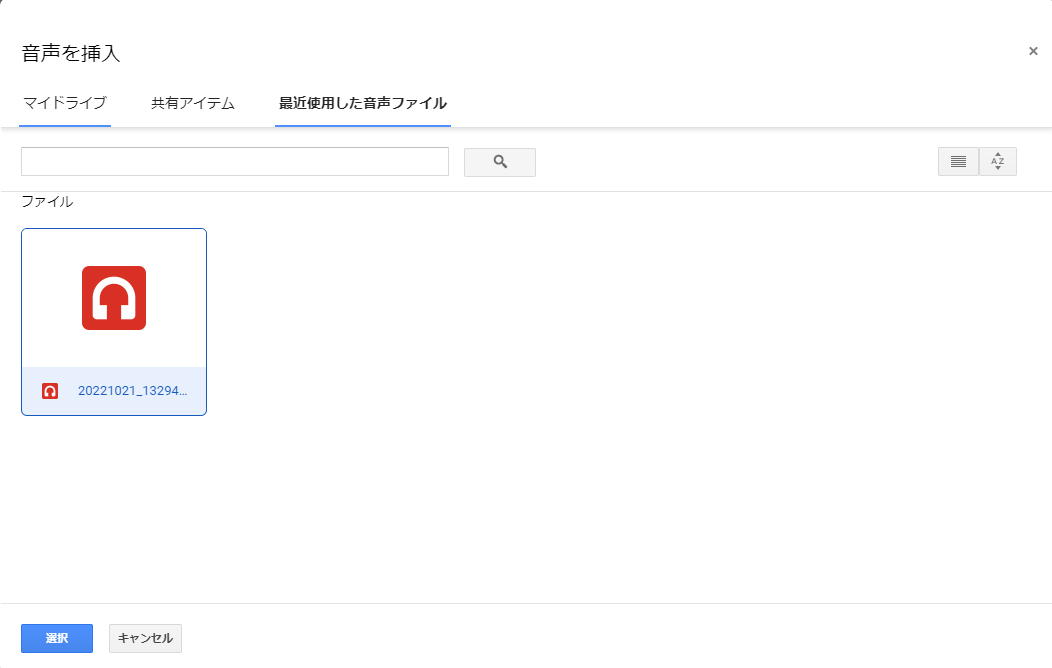Click the 音声を挿入 dialog title
The height and width of the screenshot is (668, 1052).
pyautogui.click(x=71, y=53)
